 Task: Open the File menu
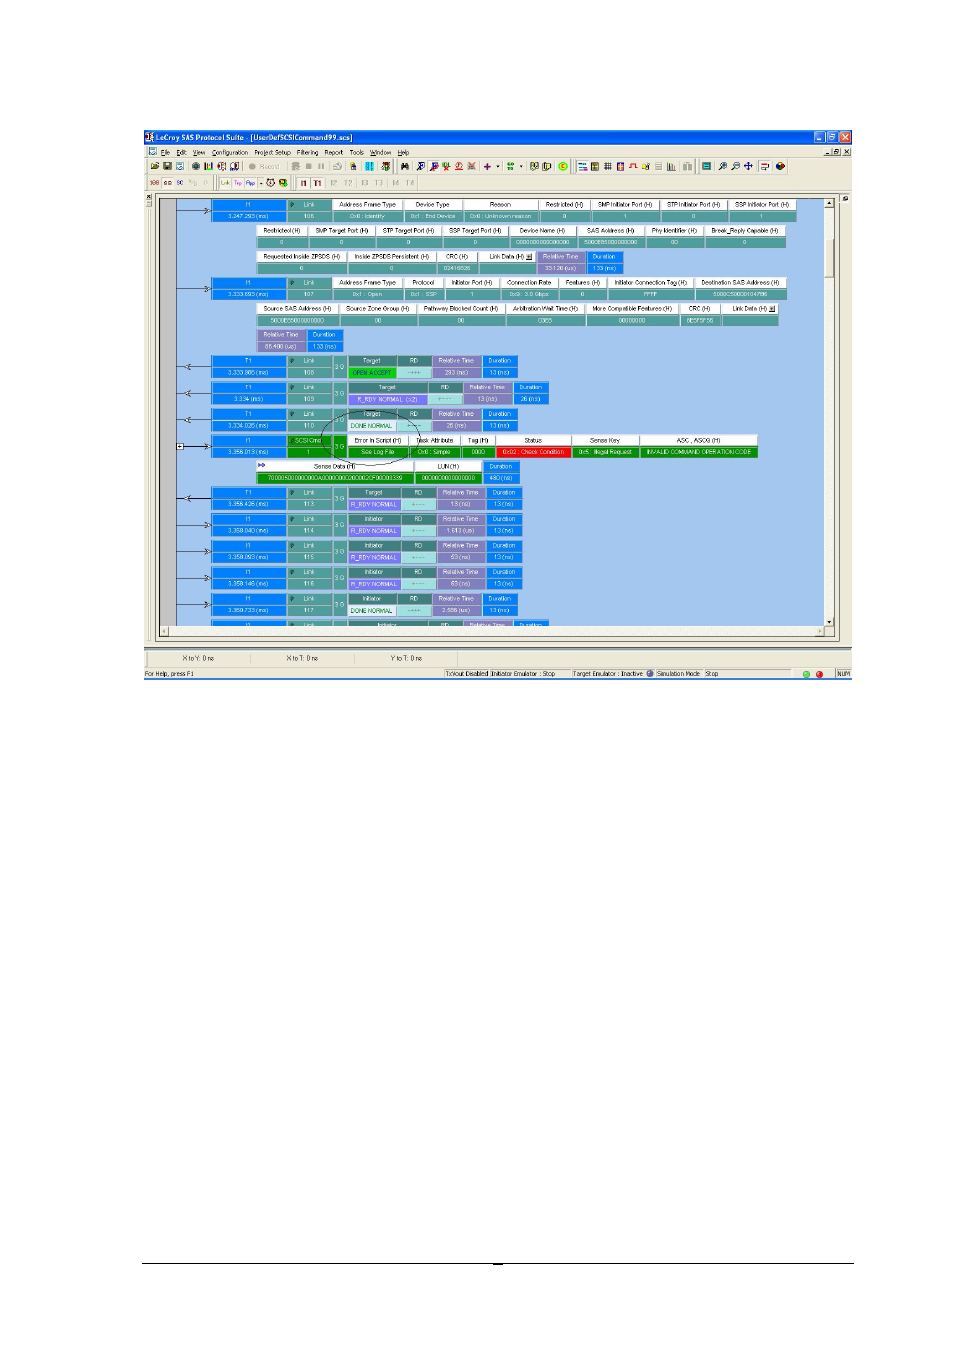click(x=164, y=152)
